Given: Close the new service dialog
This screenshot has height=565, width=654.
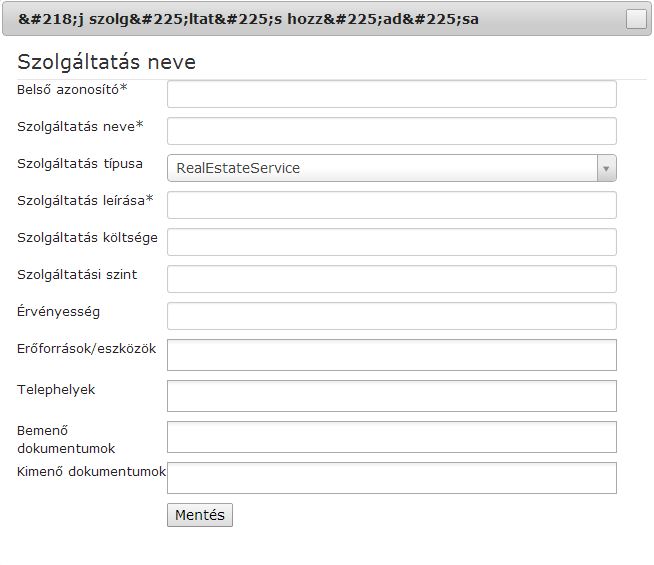Looking at the screenshot, I should tap(636, 20).
